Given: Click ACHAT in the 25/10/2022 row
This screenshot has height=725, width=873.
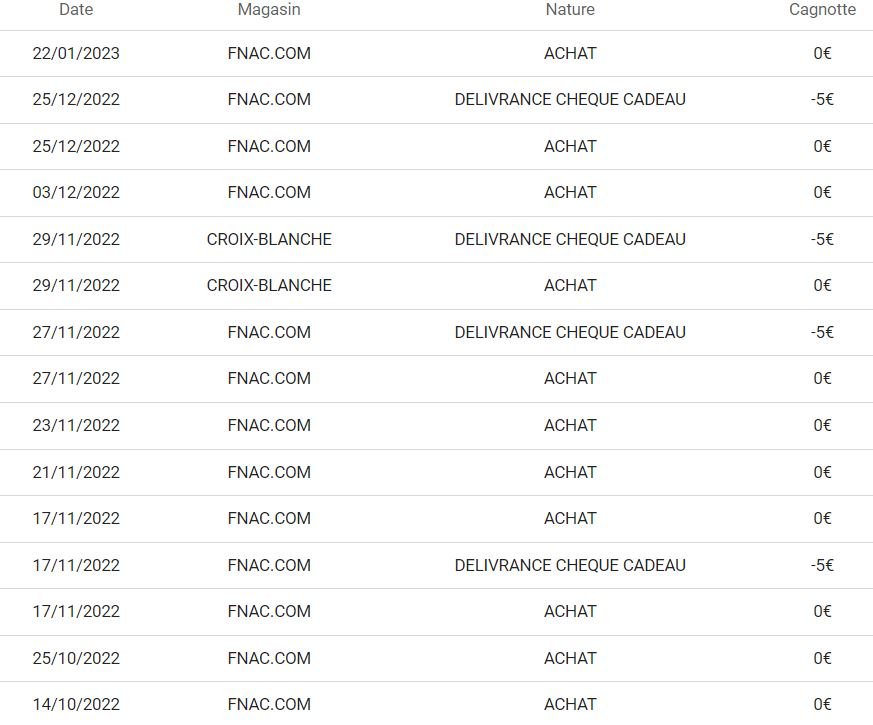Looking at the screenshot, I should coord(570,659).
